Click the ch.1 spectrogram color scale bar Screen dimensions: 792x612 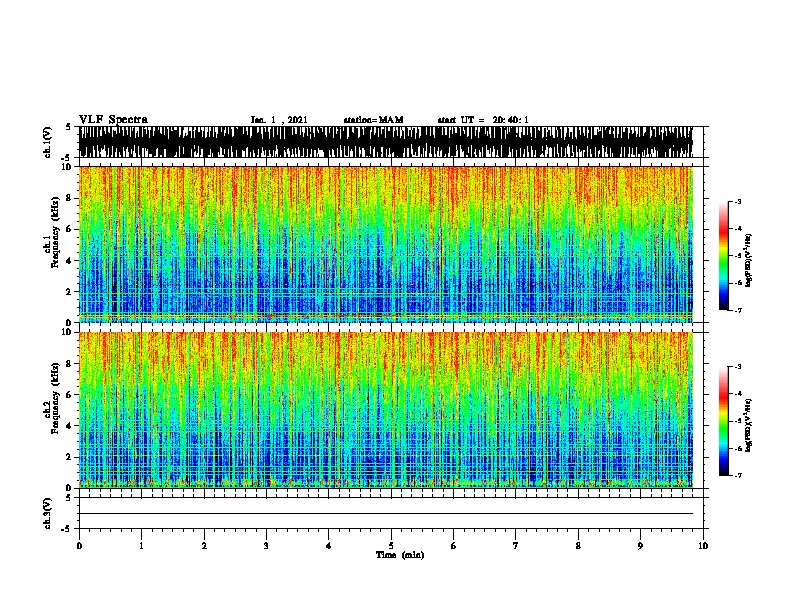(724, 256)
